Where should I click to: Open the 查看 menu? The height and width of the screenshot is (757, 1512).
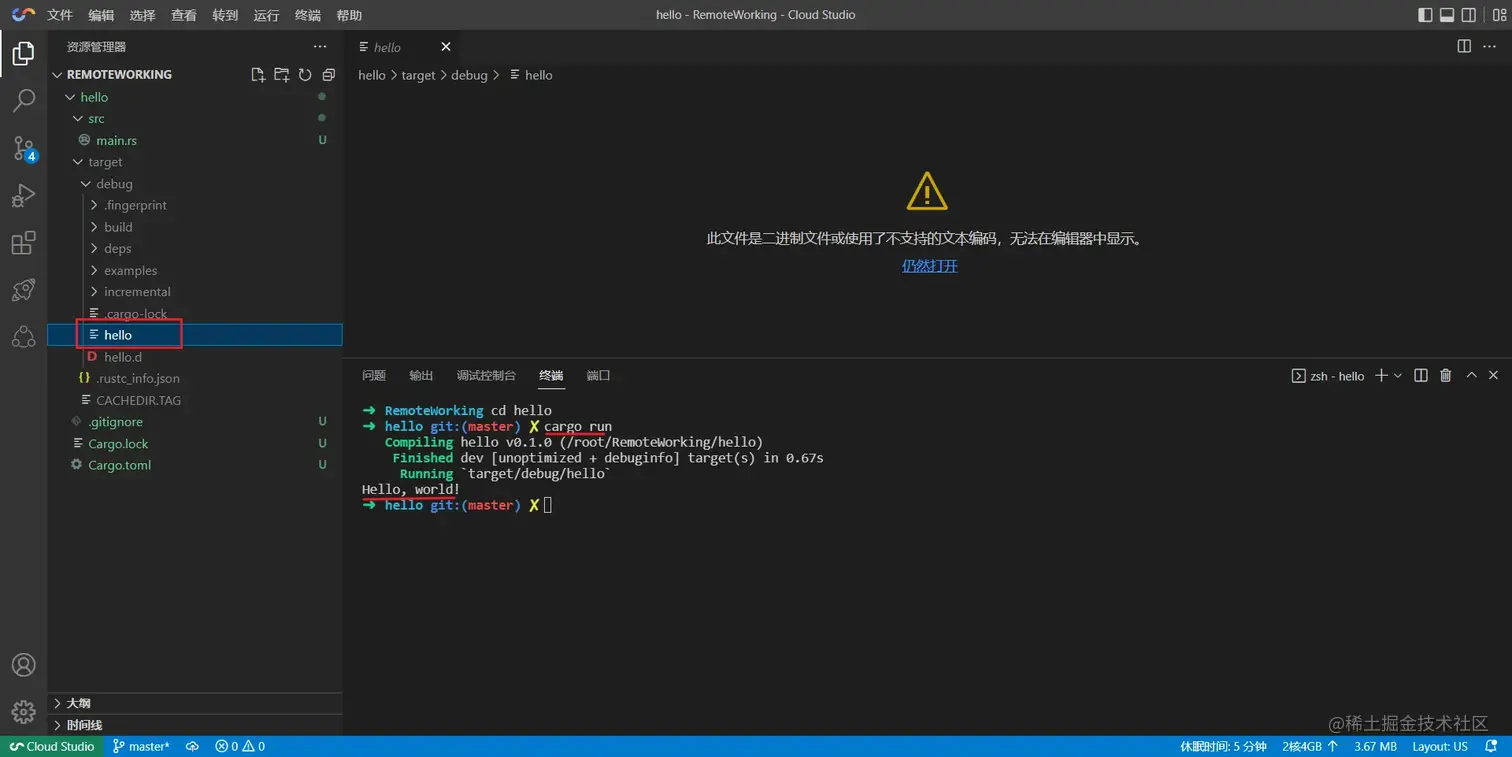(184, 15)
